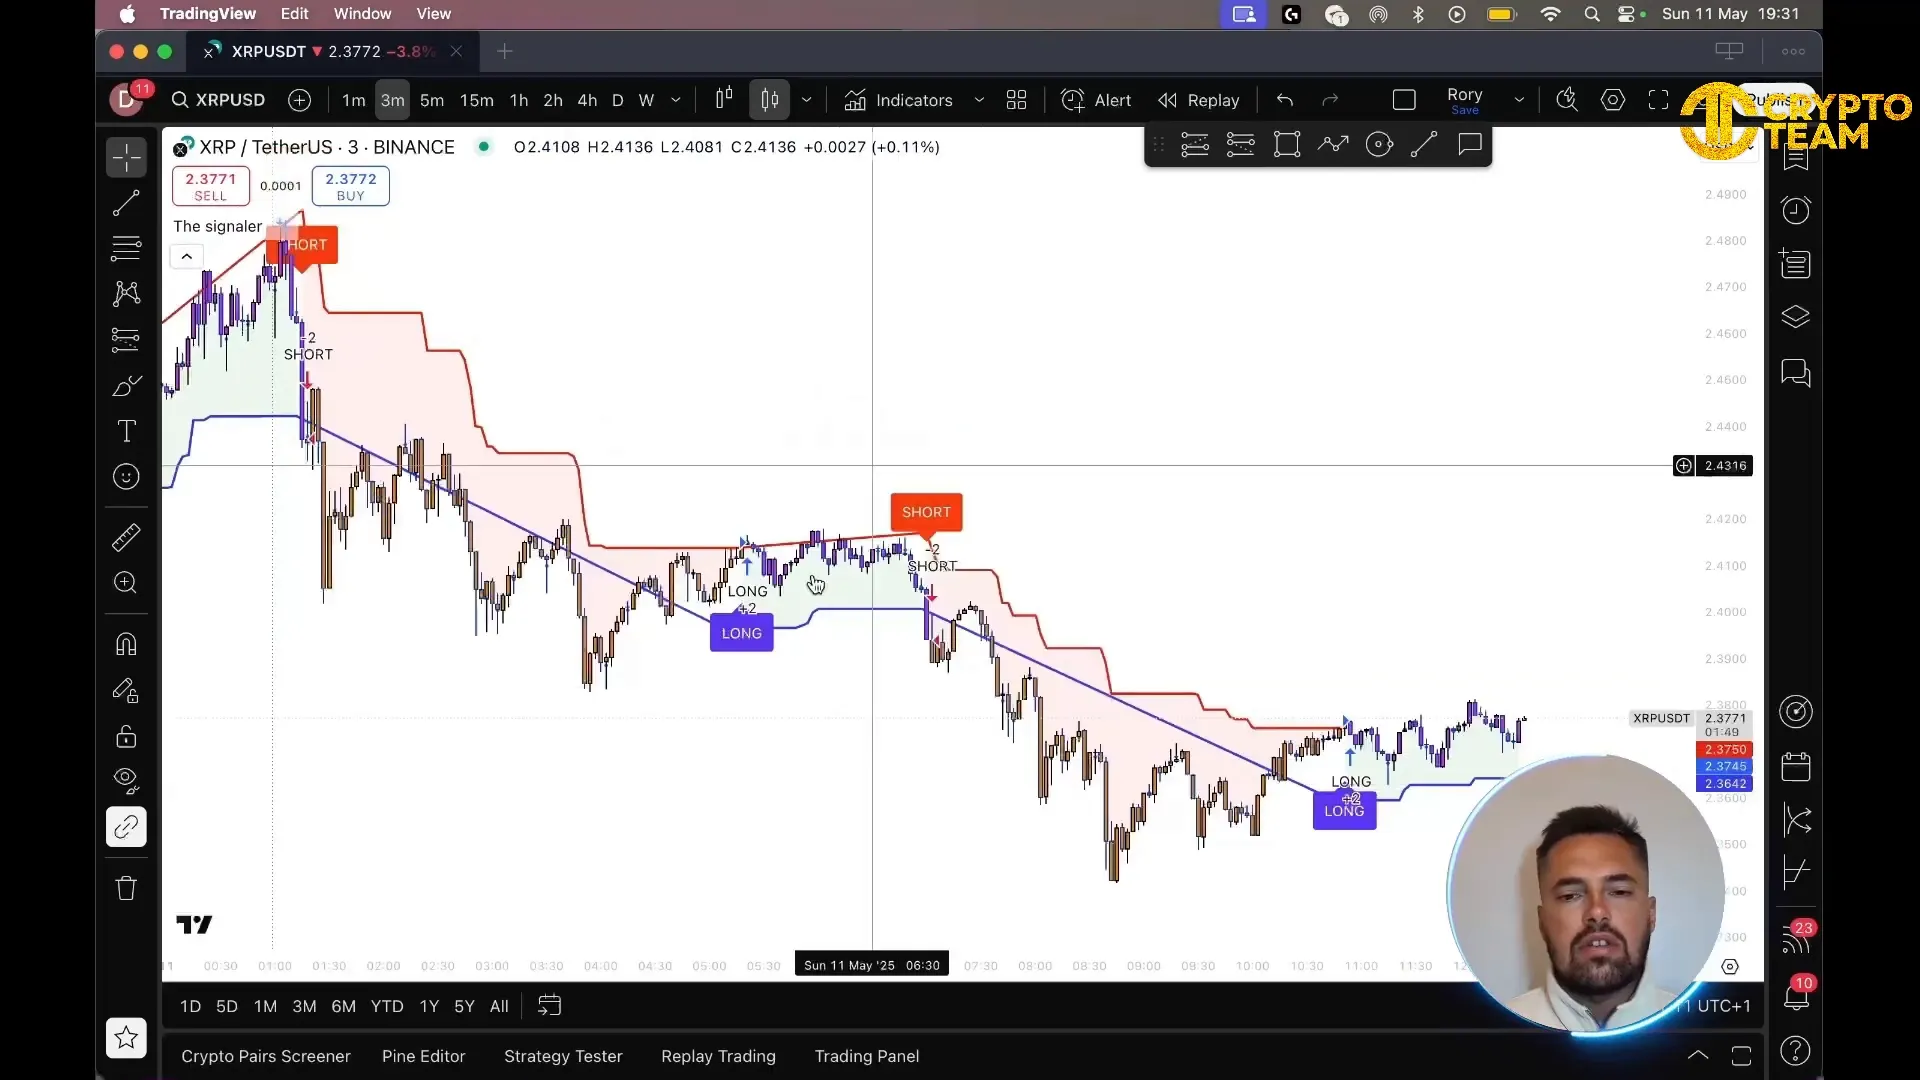The width and height of the screenshot is (1920, 1080).
Task: Expand the favorite indicators dropdown
Action: coord(979,100)
